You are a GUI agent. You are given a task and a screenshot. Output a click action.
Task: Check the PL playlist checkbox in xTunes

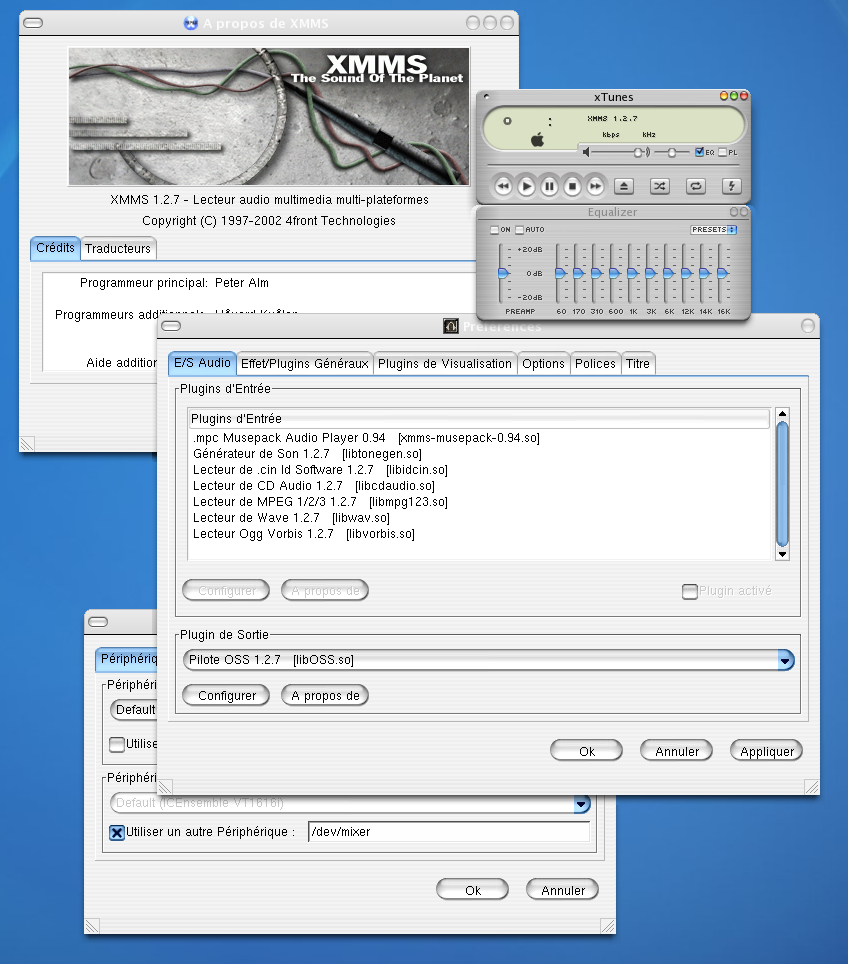coord(723,152)
